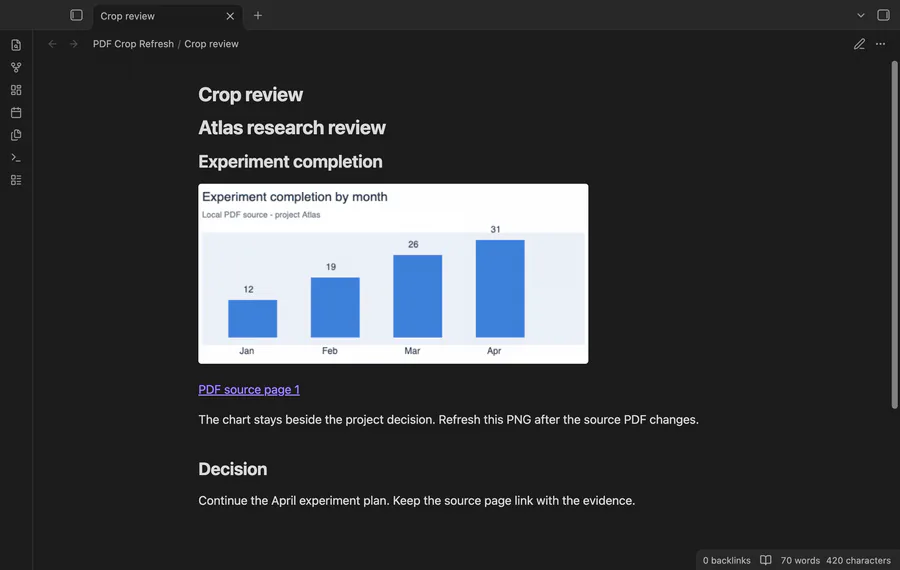Screen dimensions: 900x570
Task: Navigate back with left arrow
Action: coord(52,44)
